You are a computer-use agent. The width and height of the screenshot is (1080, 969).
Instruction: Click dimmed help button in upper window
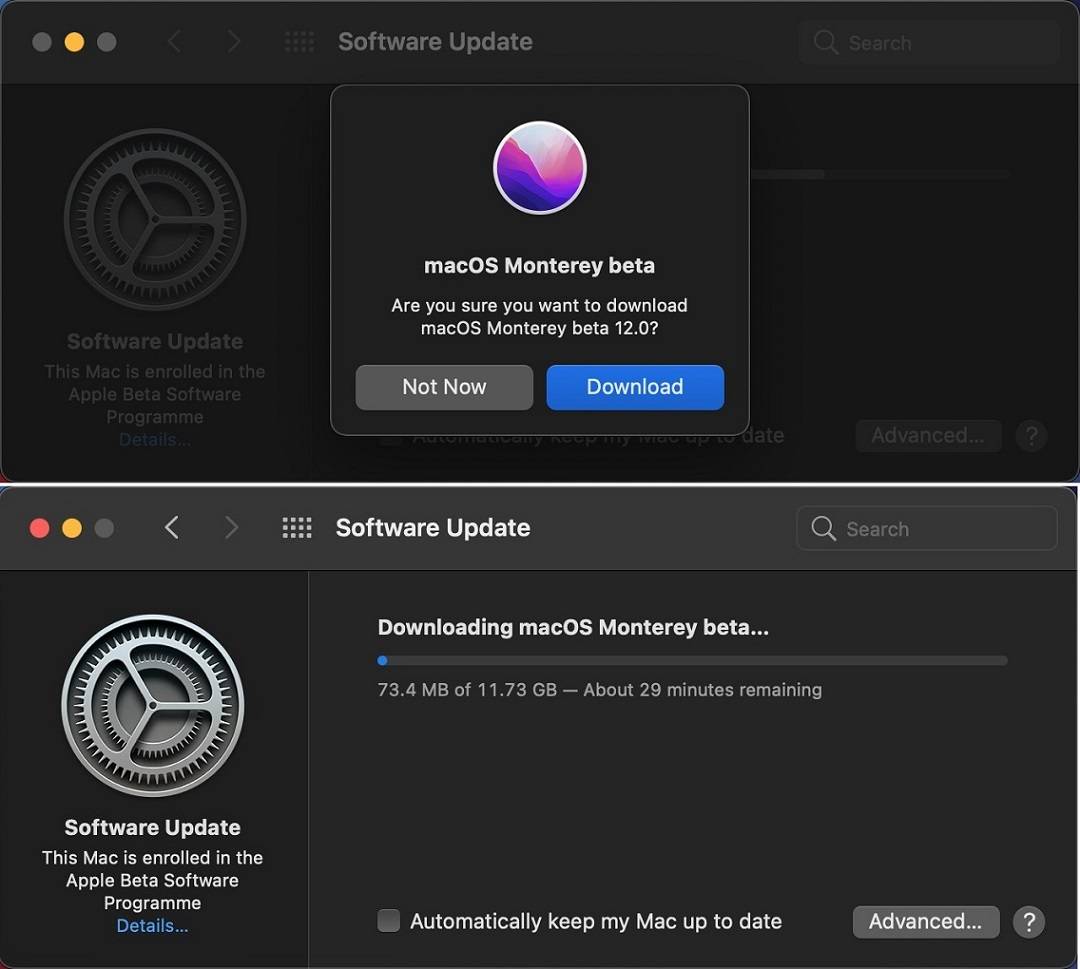coord(1031,436)
